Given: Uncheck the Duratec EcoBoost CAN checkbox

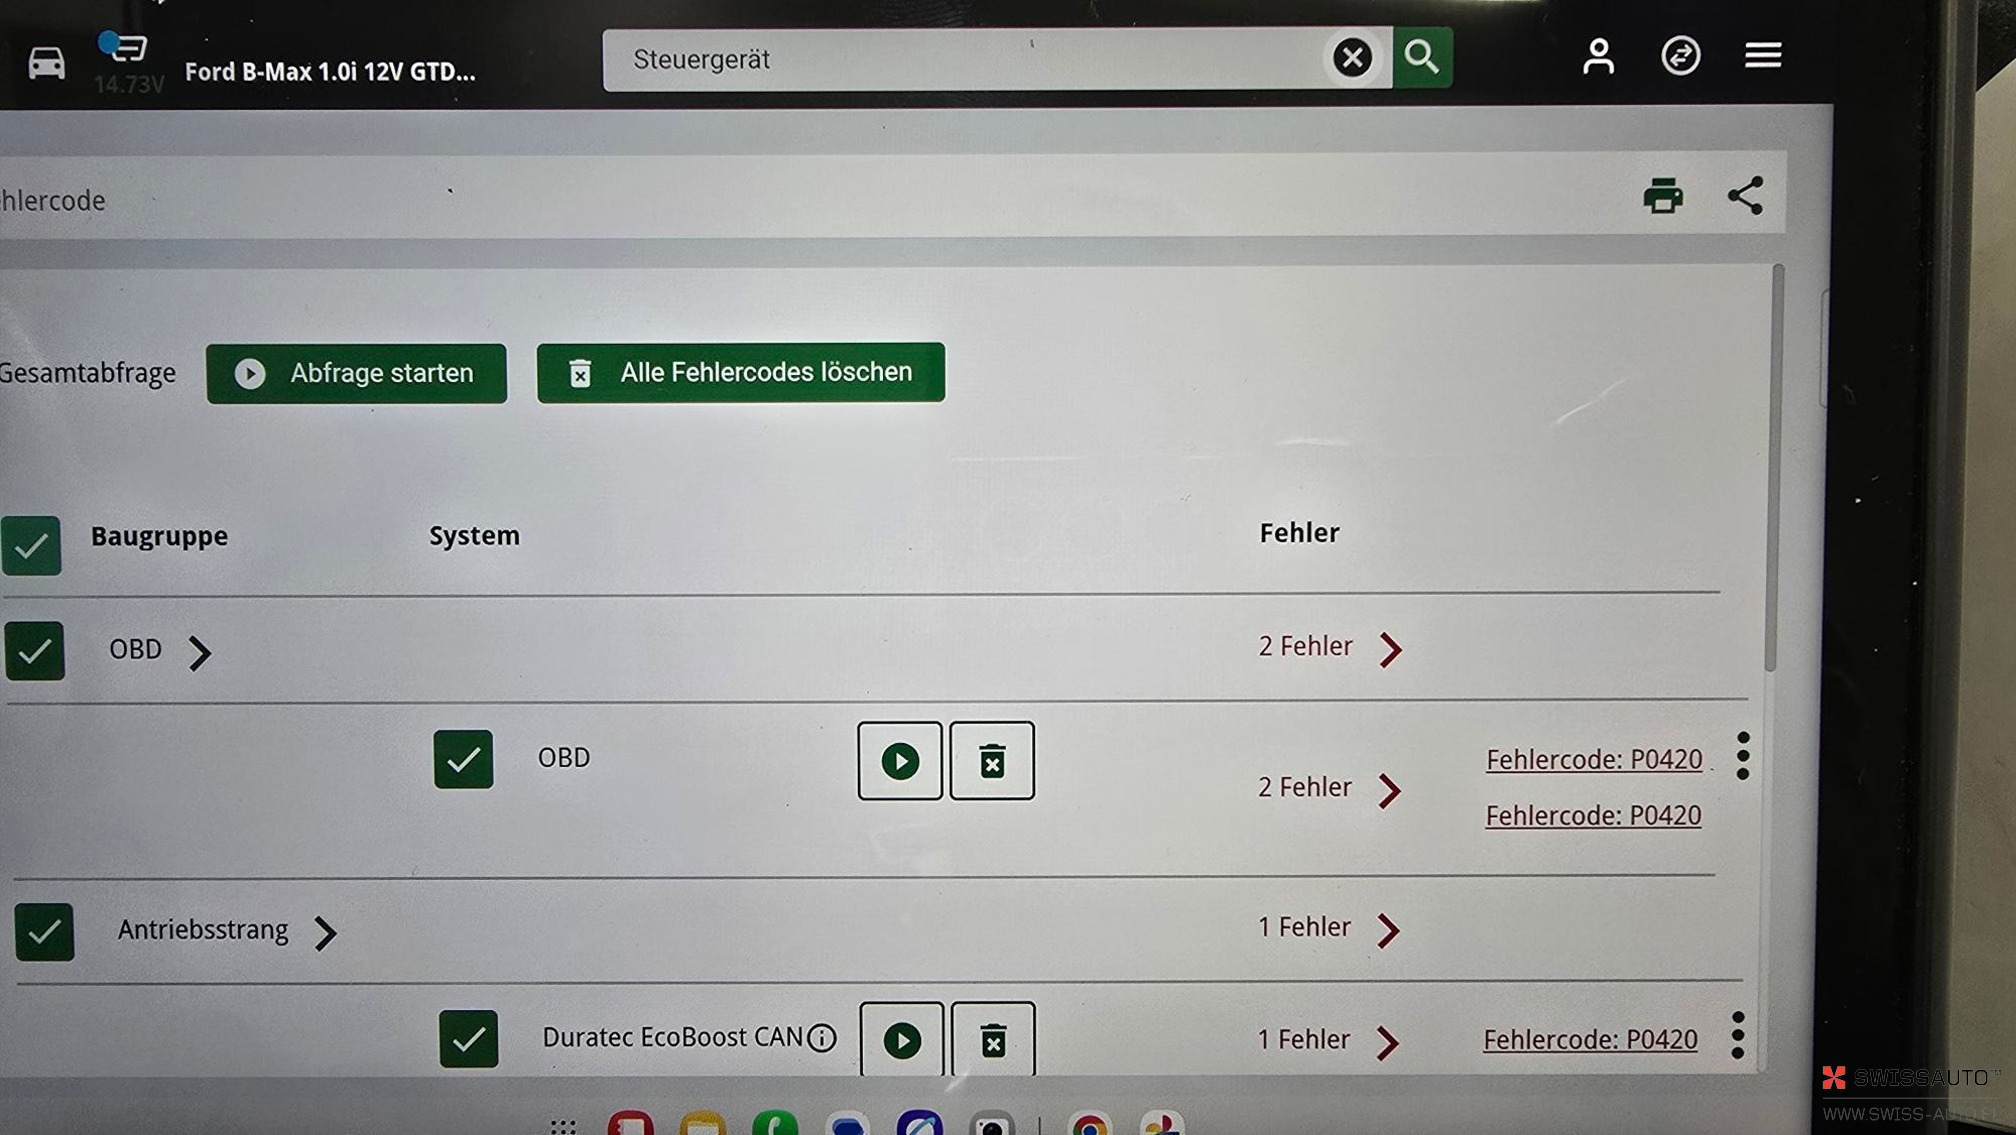Looking at the screenshot, I should [x=468, y=1039].
